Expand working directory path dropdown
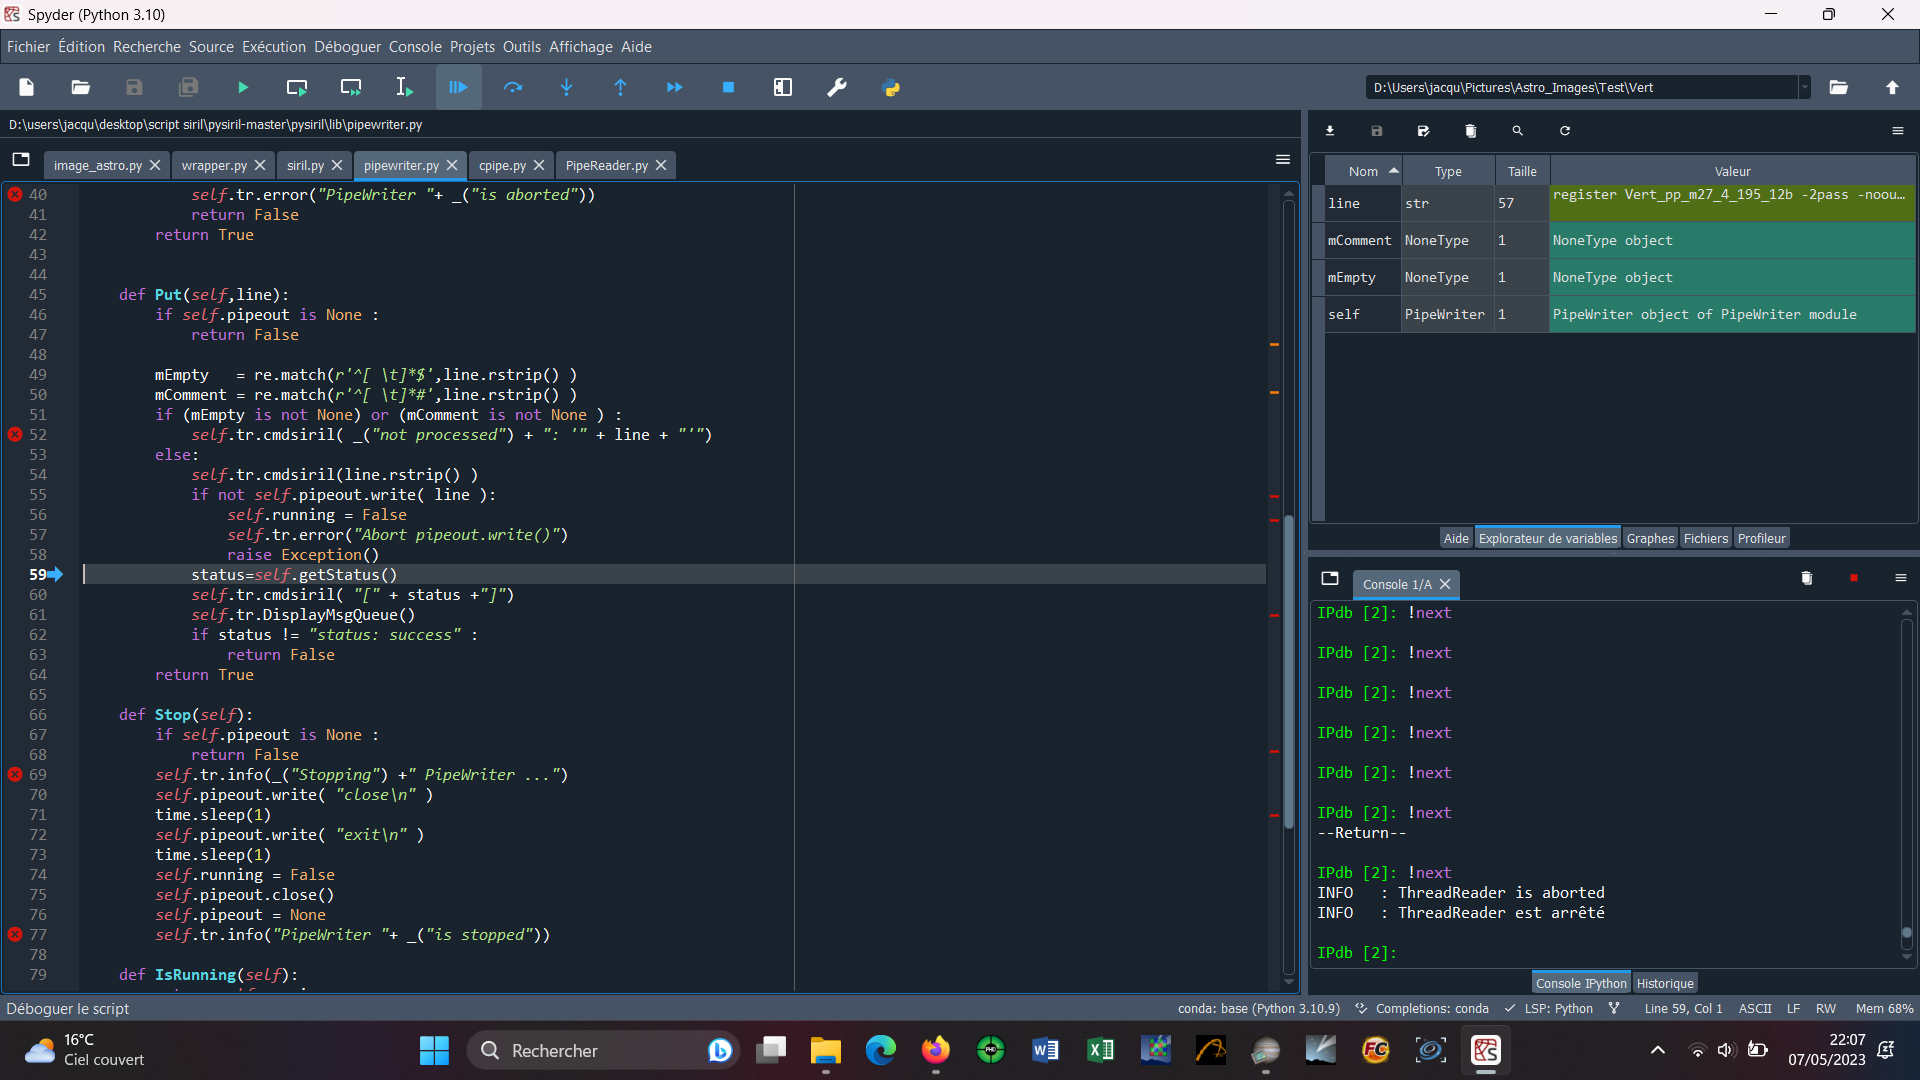The width and height of the screenshot is (1920, 1080). (x=1804, y=88)
